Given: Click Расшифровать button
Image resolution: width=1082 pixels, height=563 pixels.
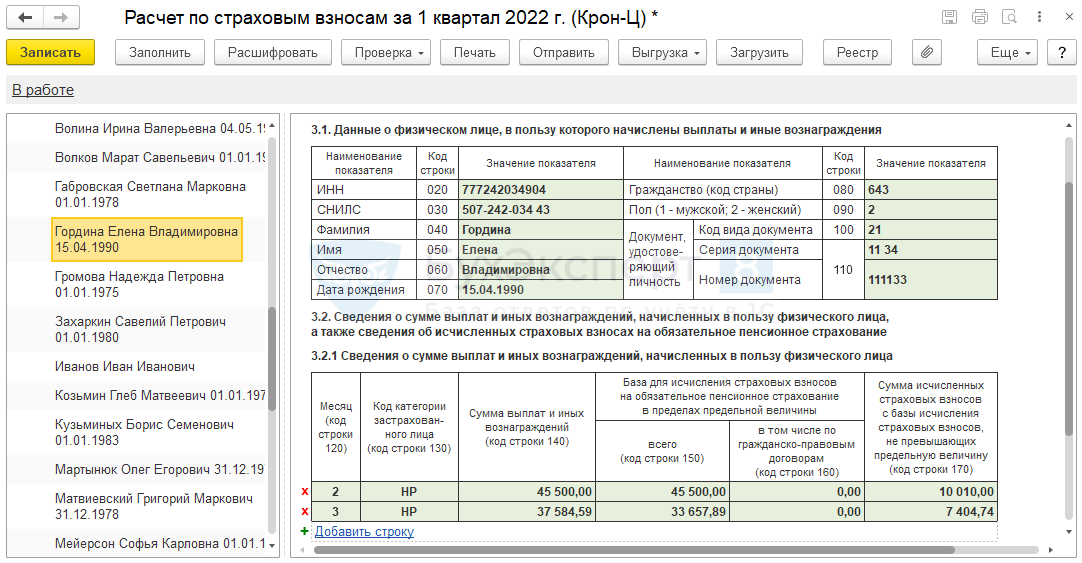Looking at the screenshot, I should (273, 52).
